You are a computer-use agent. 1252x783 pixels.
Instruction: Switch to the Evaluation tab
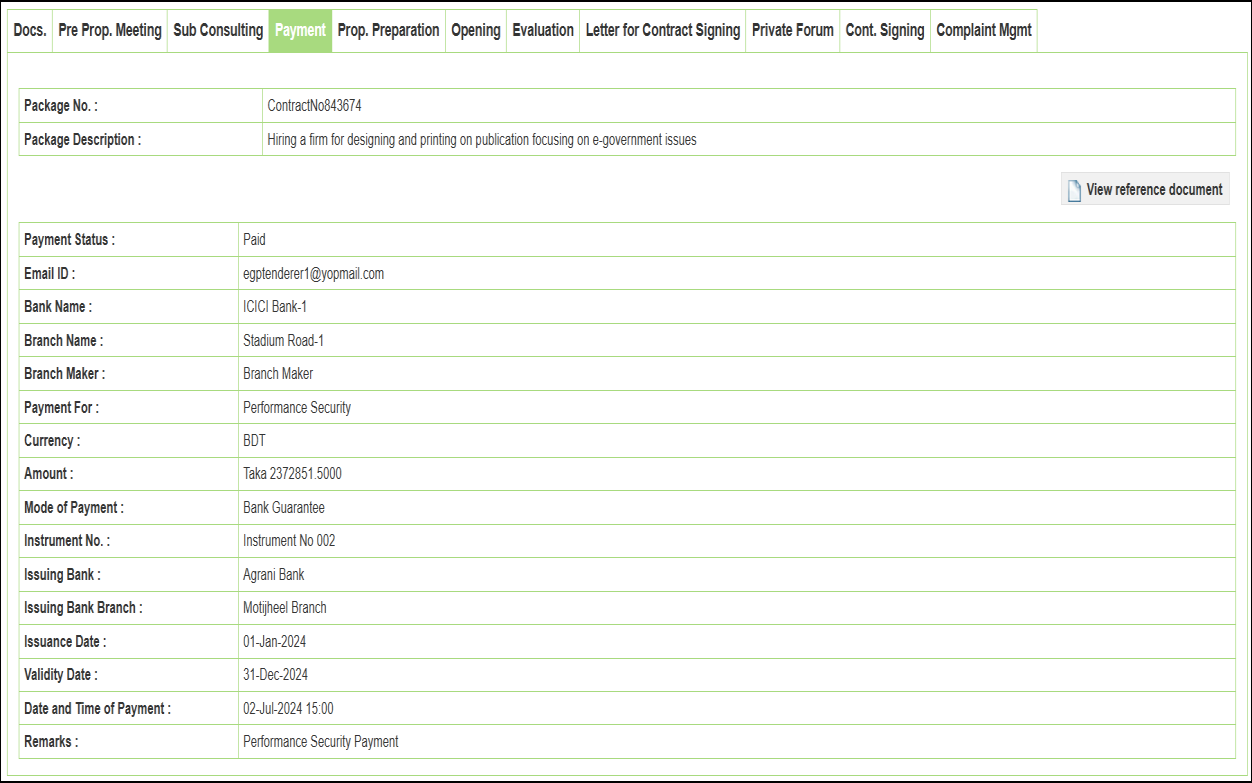coord(543,31)
